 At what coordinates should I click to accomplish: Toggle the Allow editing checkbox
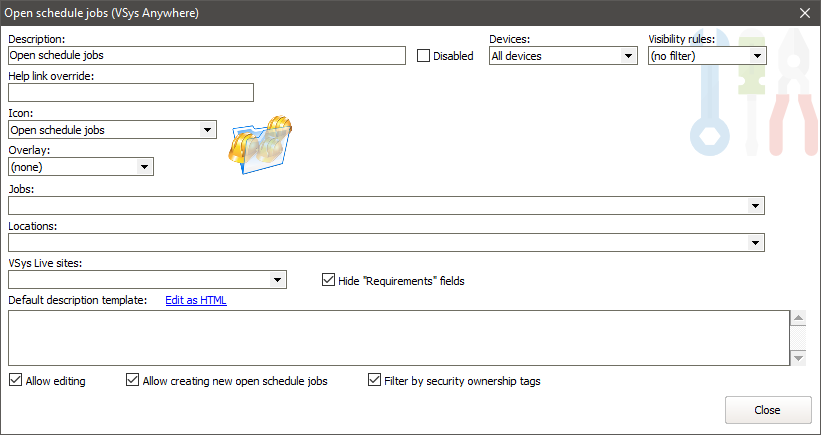tap(15, 380)
